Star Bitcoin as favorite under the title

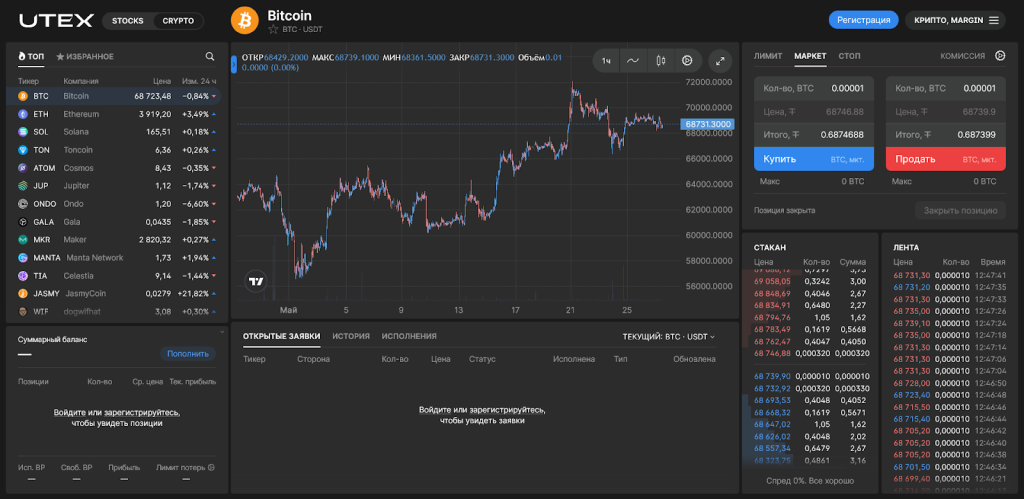273,31
